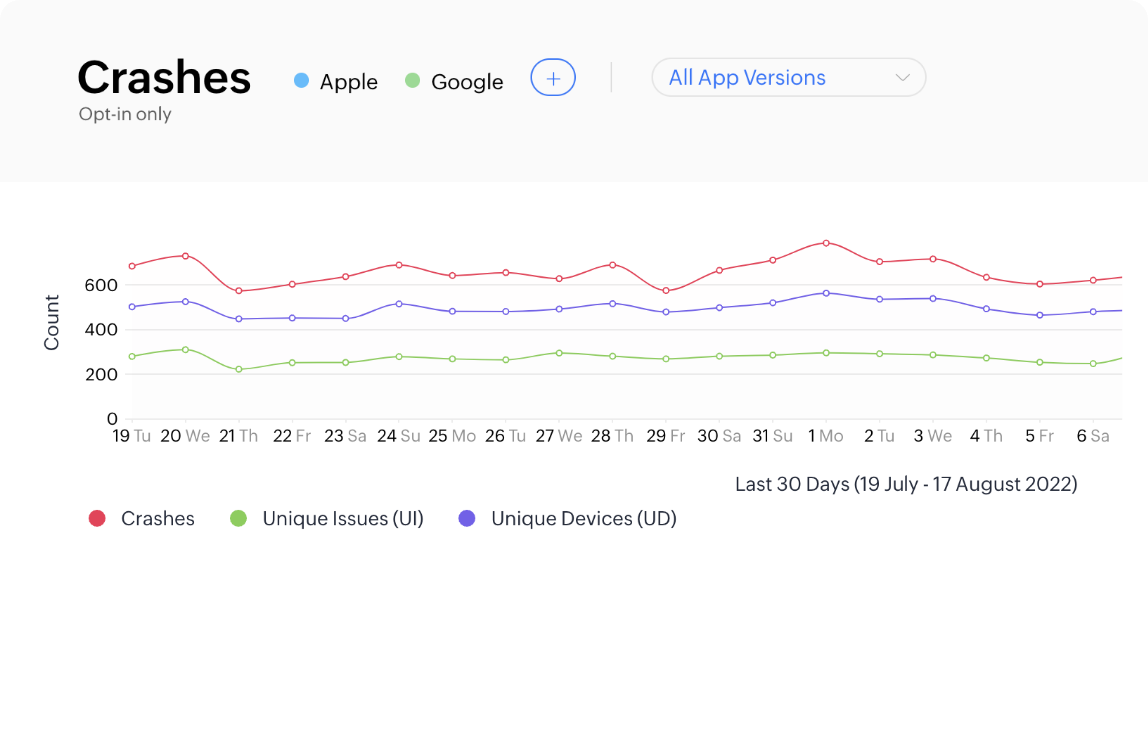
Task: Click the Last 30 Days date range text
Action: [x=903, y=483]
